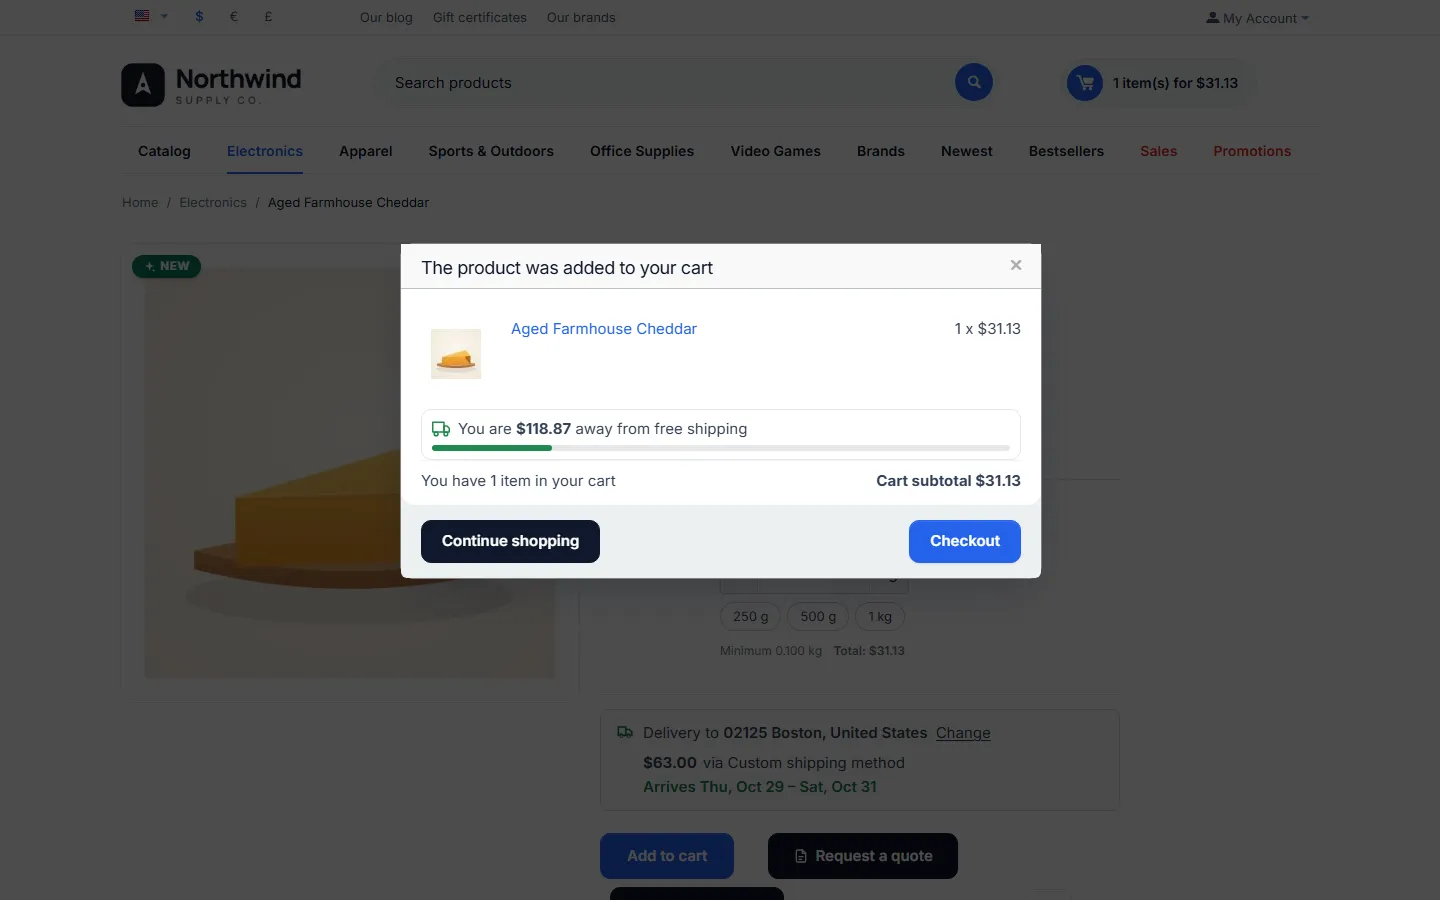Click the free shipping progress bar
This screenshot has height=900, width=1440.
(x=721, y=448)
